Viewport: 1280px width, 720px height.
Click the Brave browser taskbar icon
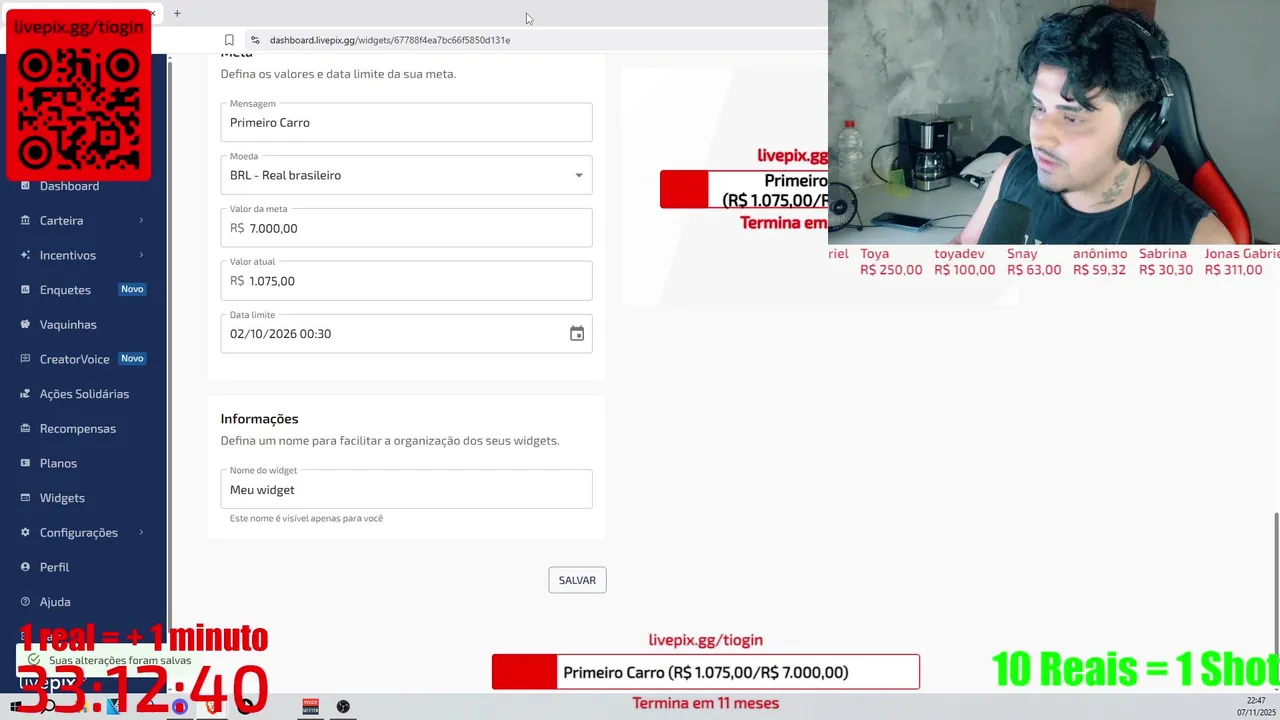point(212,707)
